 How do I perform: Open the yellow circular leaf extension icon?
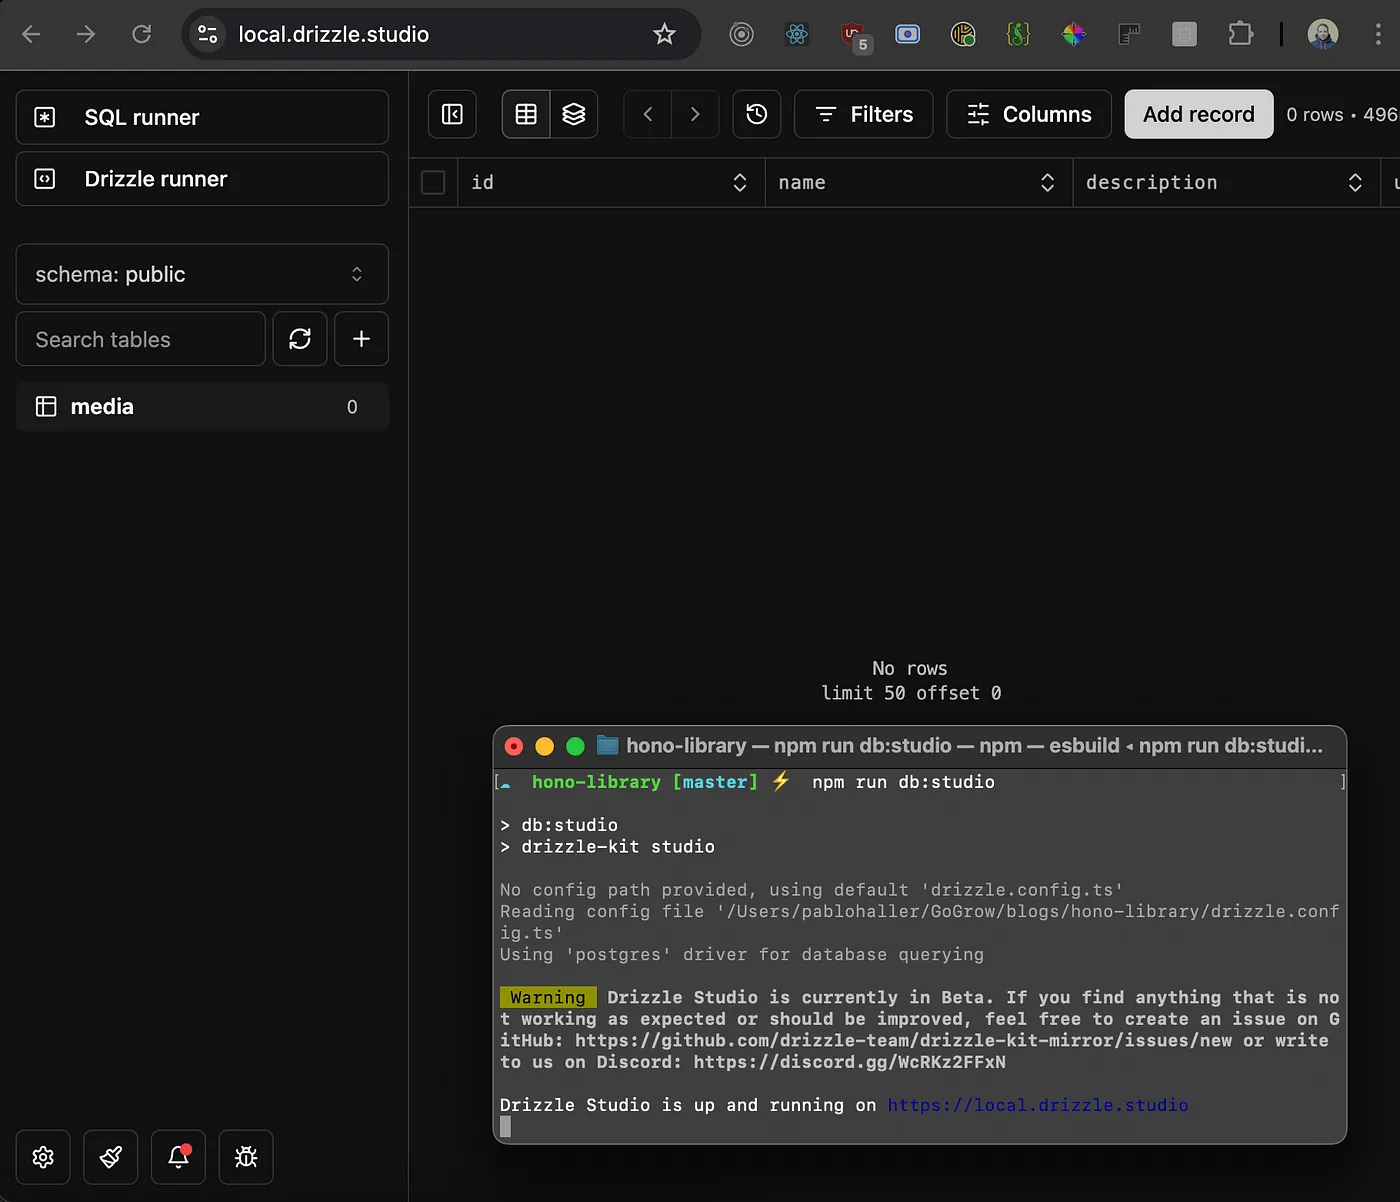[963, 34]
